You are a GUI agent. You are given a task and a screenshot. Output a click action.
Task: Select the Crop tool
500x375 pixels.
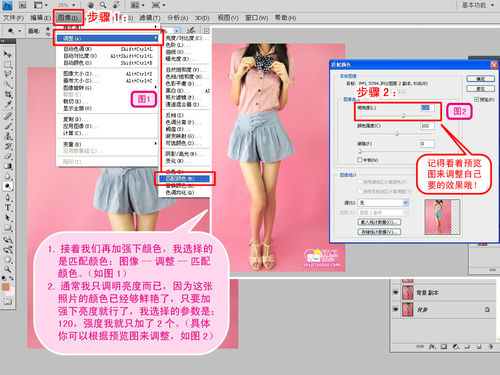pyautogui.click(x=7, y=95)
